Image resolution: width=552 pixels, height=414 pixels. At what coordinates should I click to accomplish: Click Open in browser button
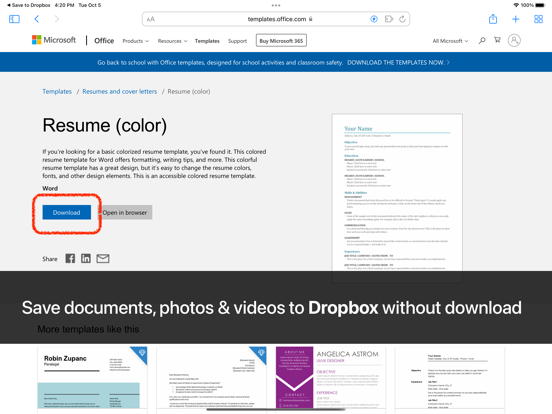125,212
